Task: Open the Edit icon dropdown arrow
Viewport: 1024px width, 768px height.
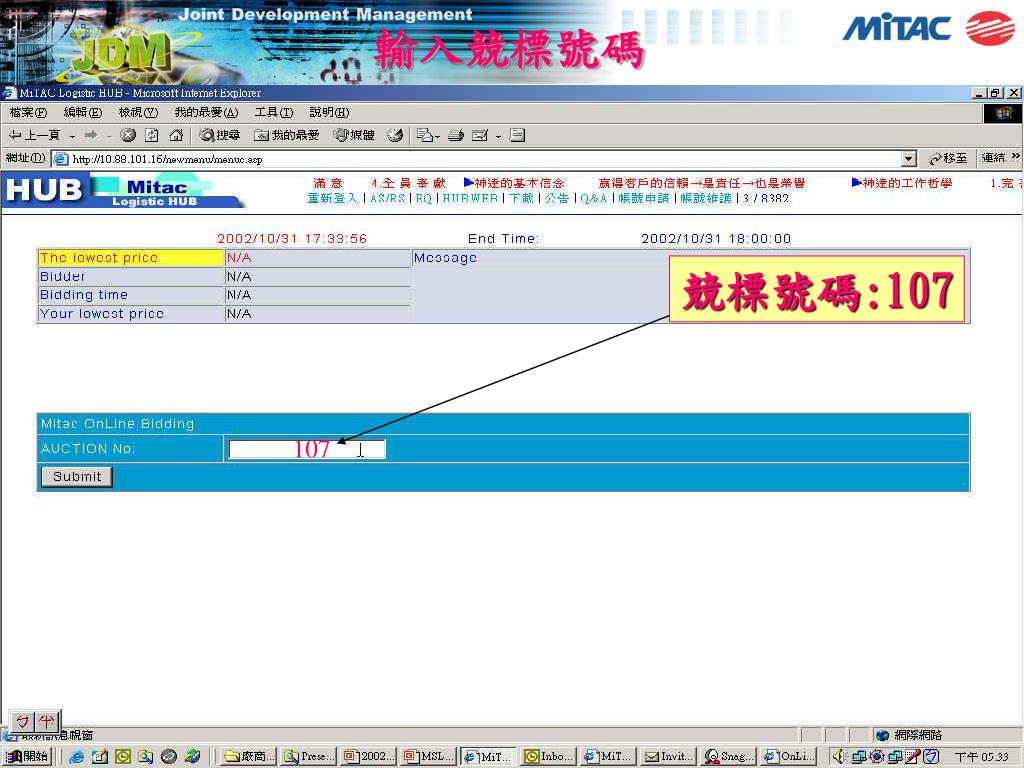Action: tap(498, 136)
